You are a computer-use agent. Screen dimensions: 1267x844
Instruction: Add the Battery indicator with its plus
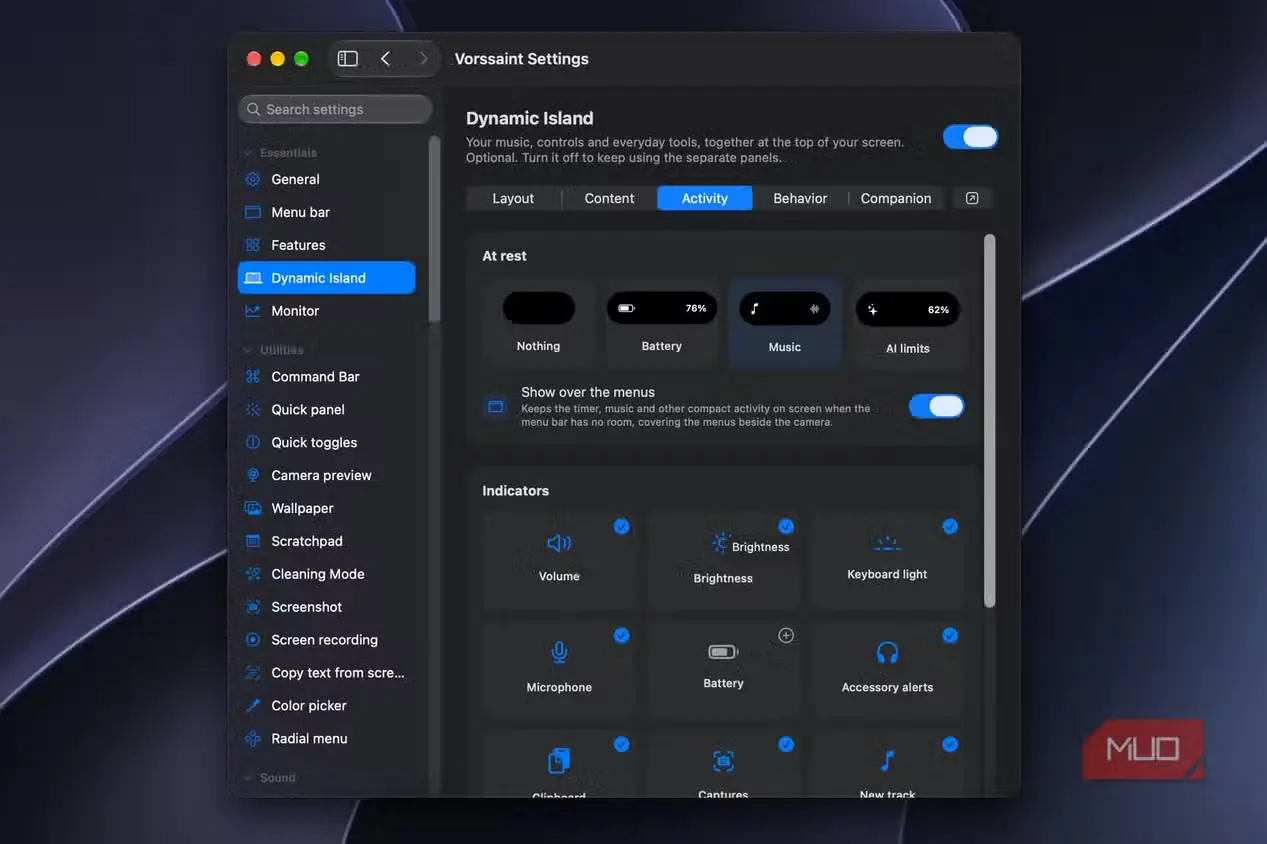[786, 636]
